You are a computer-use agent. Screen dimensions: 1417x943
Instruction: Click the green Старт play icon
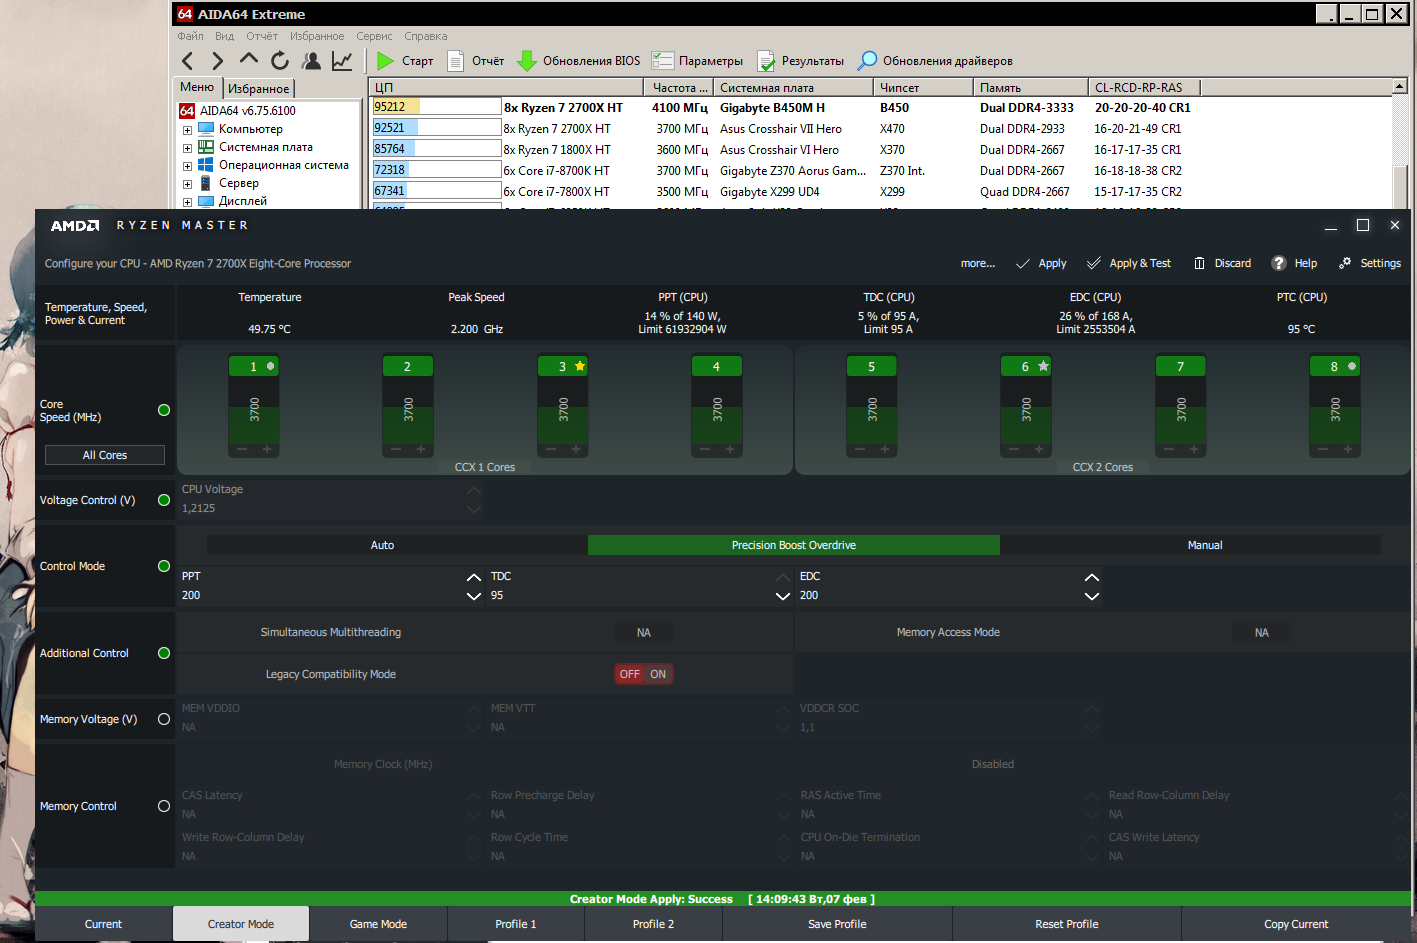click(x=385, y=61)
